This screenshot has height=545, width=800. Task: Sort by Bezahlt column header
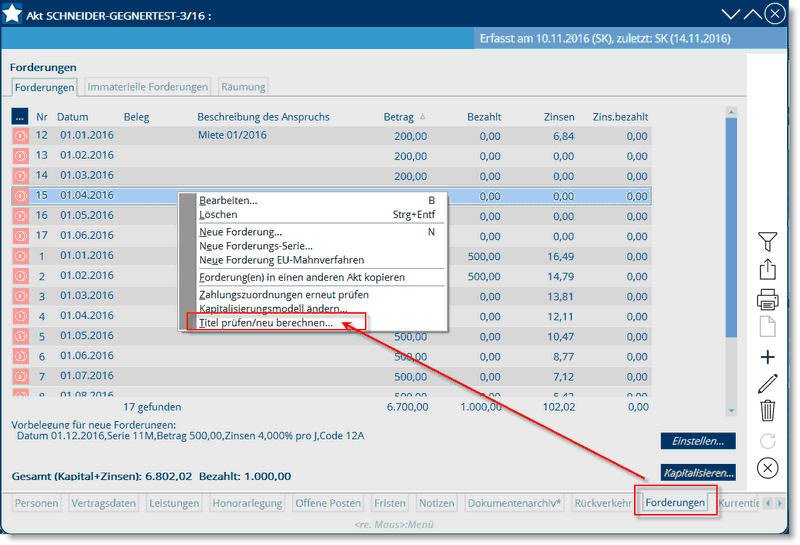click(x=484, y=117)
